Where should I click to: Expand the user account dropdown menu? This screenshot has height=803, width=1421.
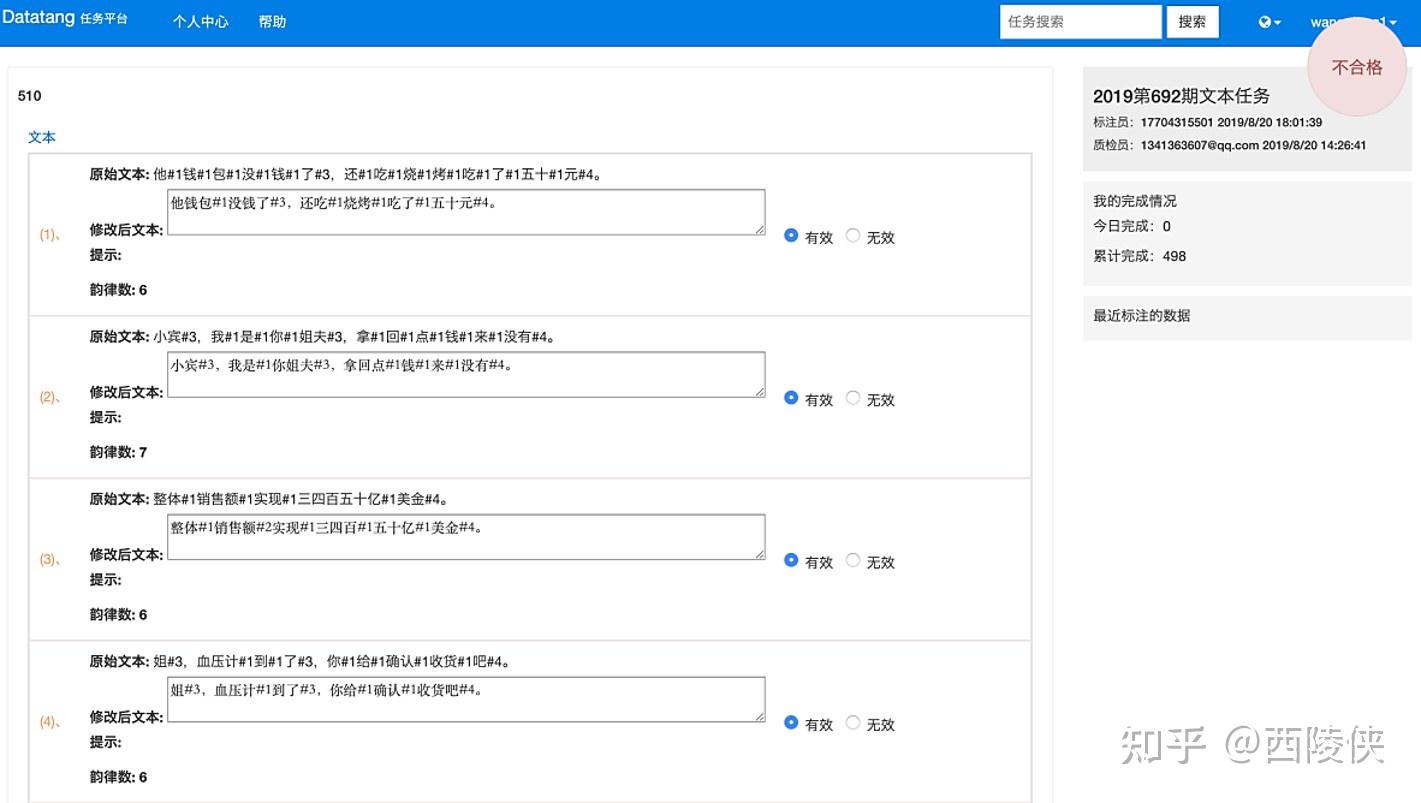coord(1354,22)
